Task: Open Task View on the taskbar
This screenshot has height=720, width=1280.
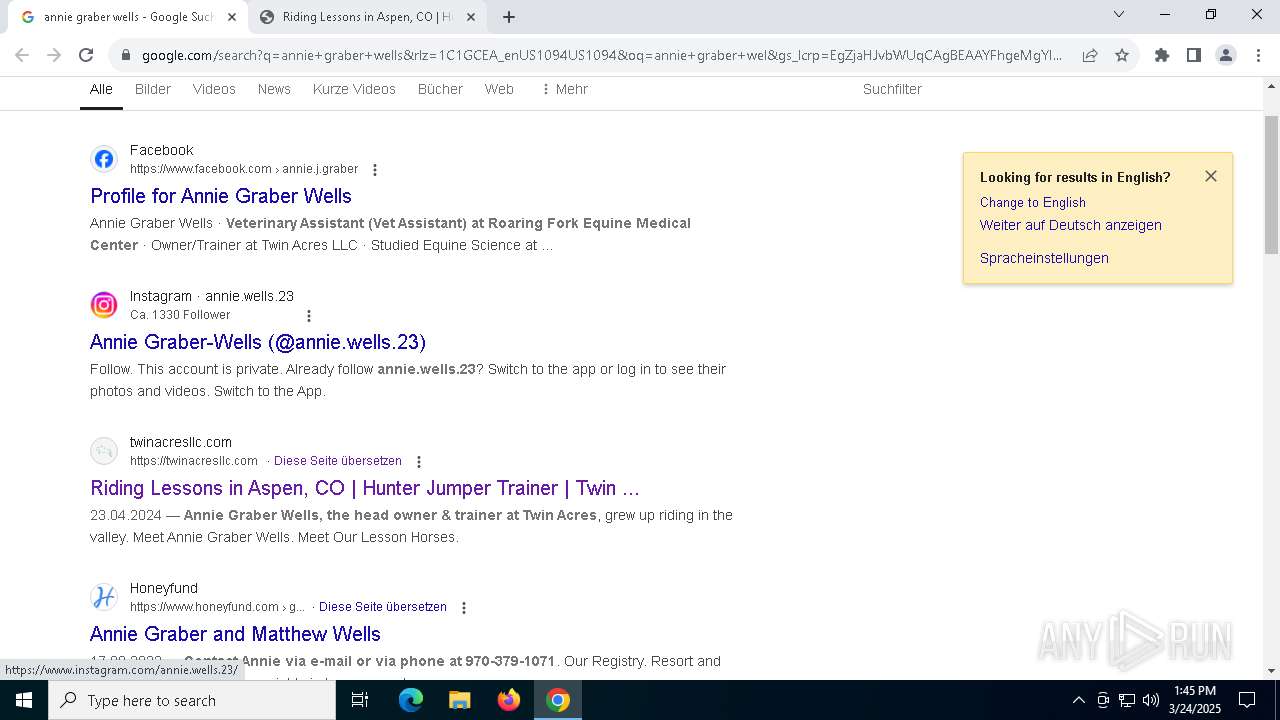Action: point(360,700)
